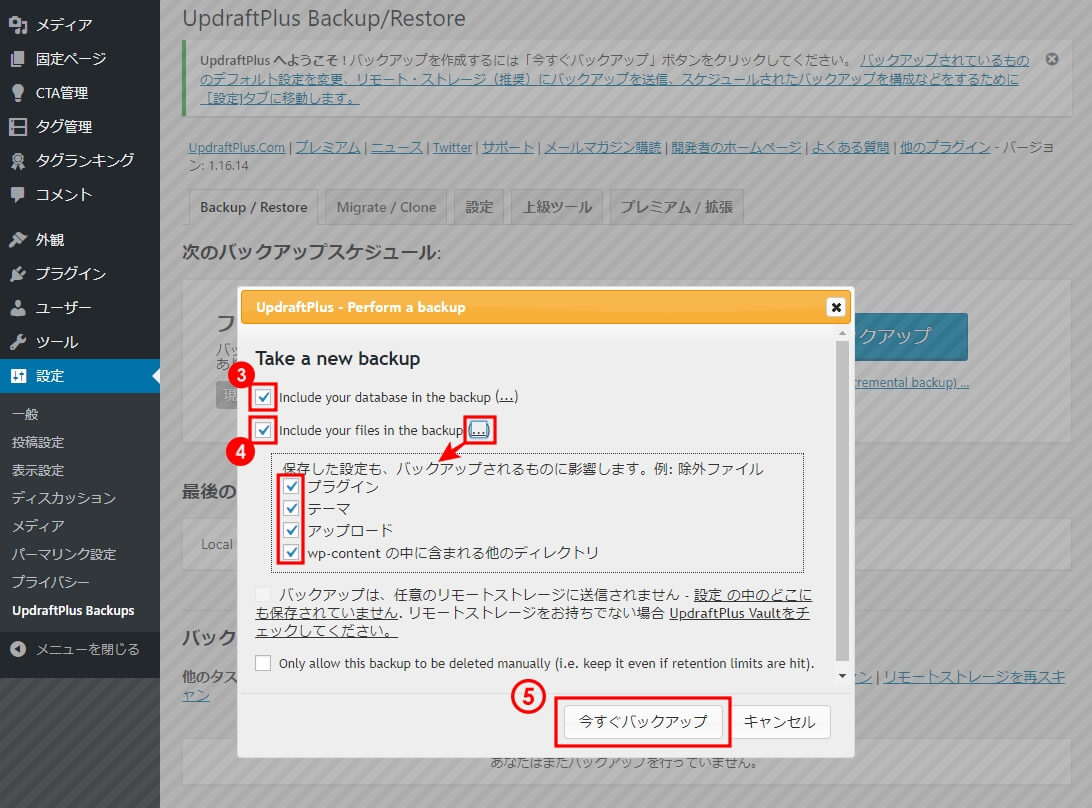
Task: Click the fixed pages (固定ページ) icon
Action: click(18, 59)
